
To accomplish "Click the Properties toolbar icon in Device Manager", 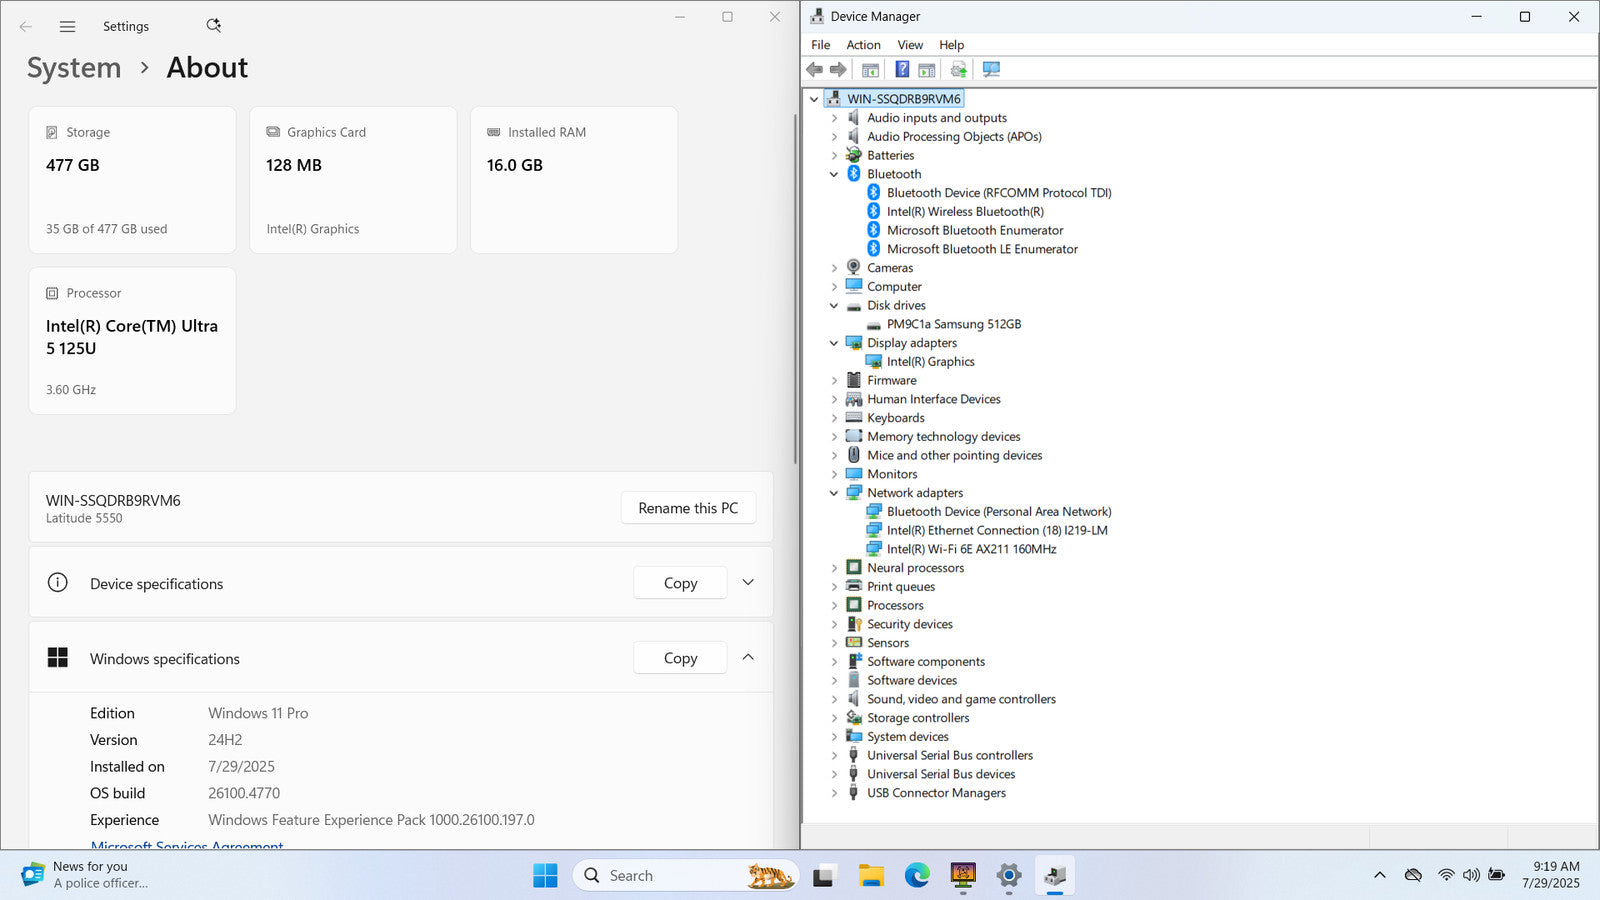I will pyautogui.click(x=870, y=70).
